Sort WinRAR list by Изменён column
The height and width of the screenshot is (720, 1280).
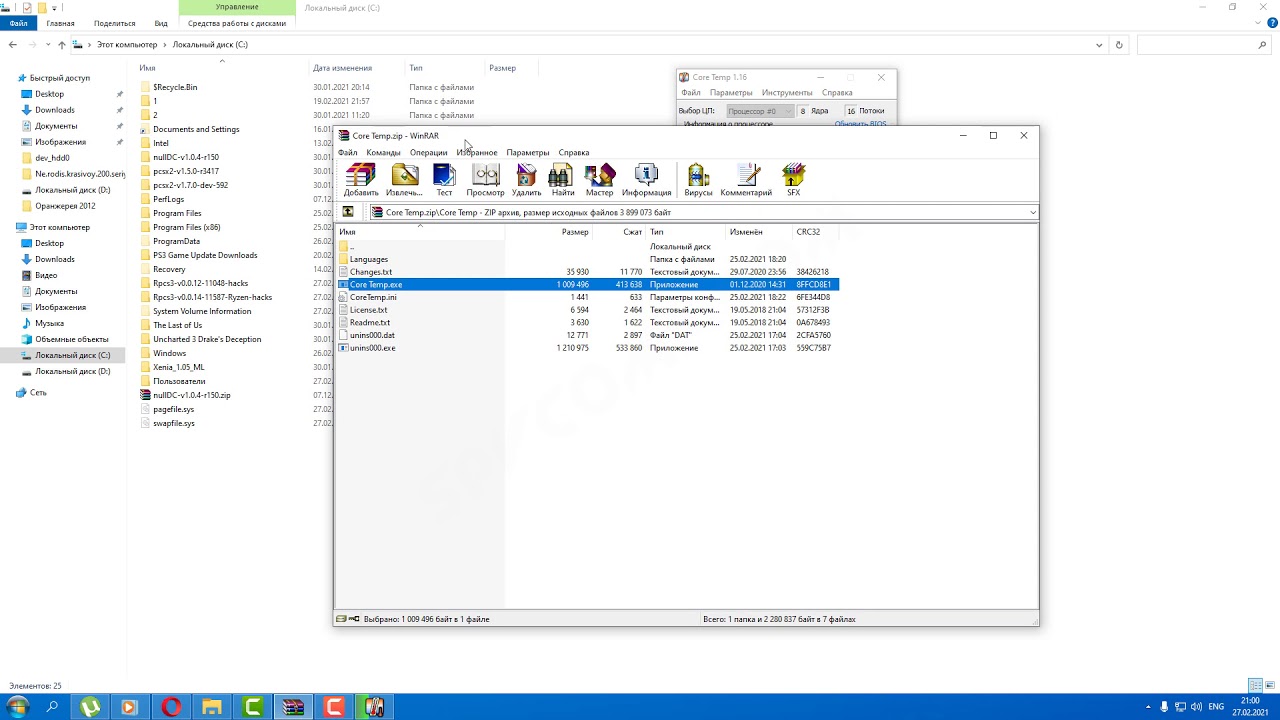pyautogui.click(x=759, y=232)
